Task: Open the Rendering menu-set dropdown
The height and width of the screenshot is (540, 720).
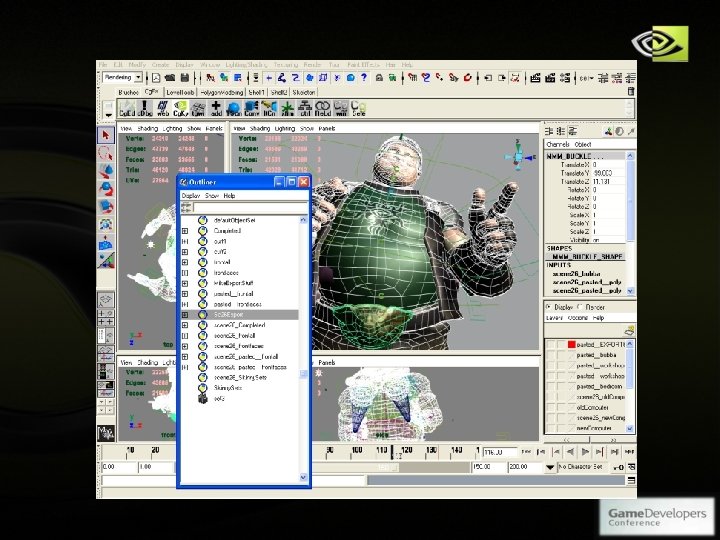Action: (138, 78)
